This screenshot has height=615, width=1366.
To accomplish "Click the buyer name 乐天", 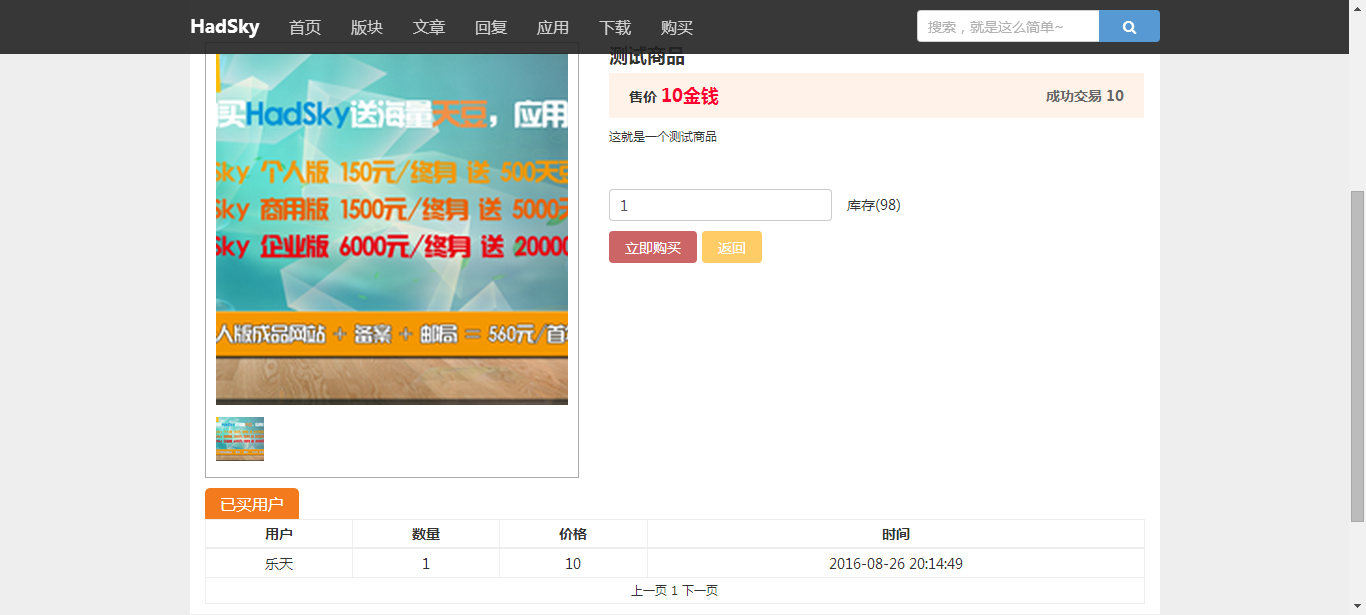I will point(279,564).
